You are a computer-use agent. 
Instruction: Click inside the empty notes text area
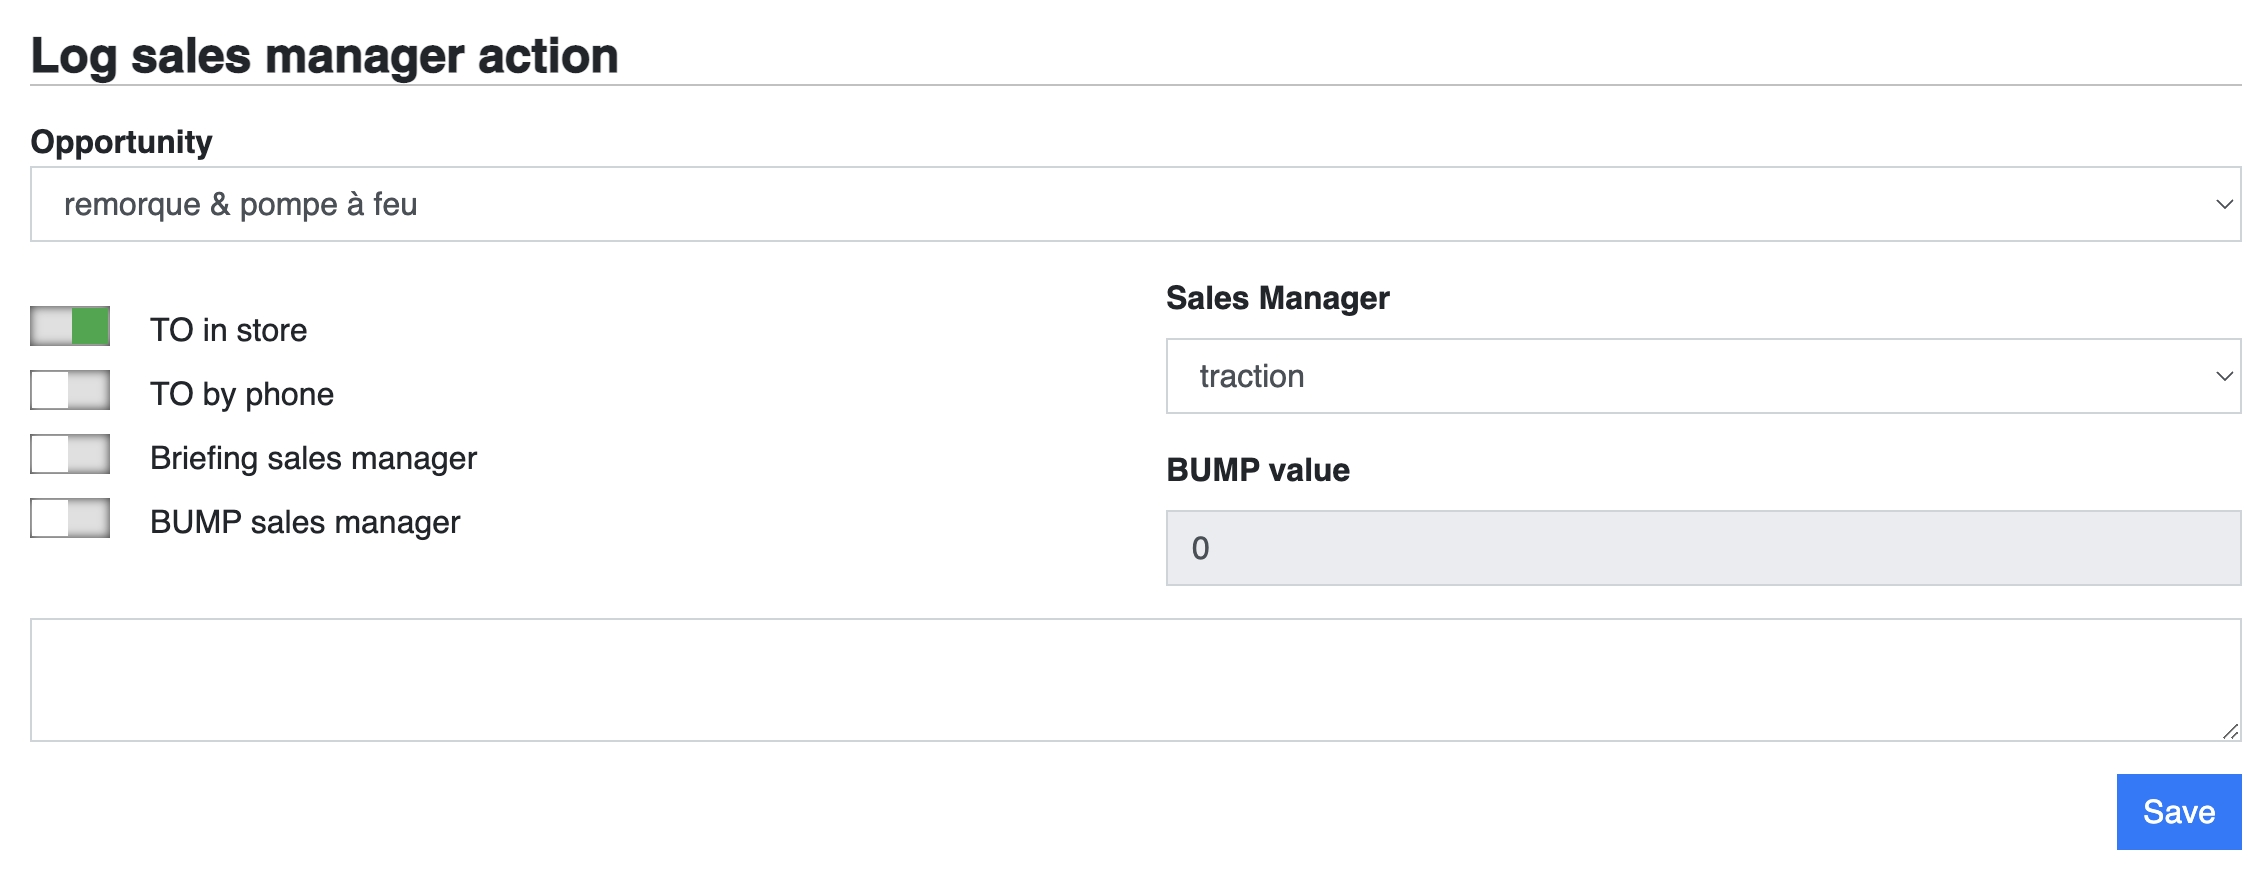click(1136, 680)
